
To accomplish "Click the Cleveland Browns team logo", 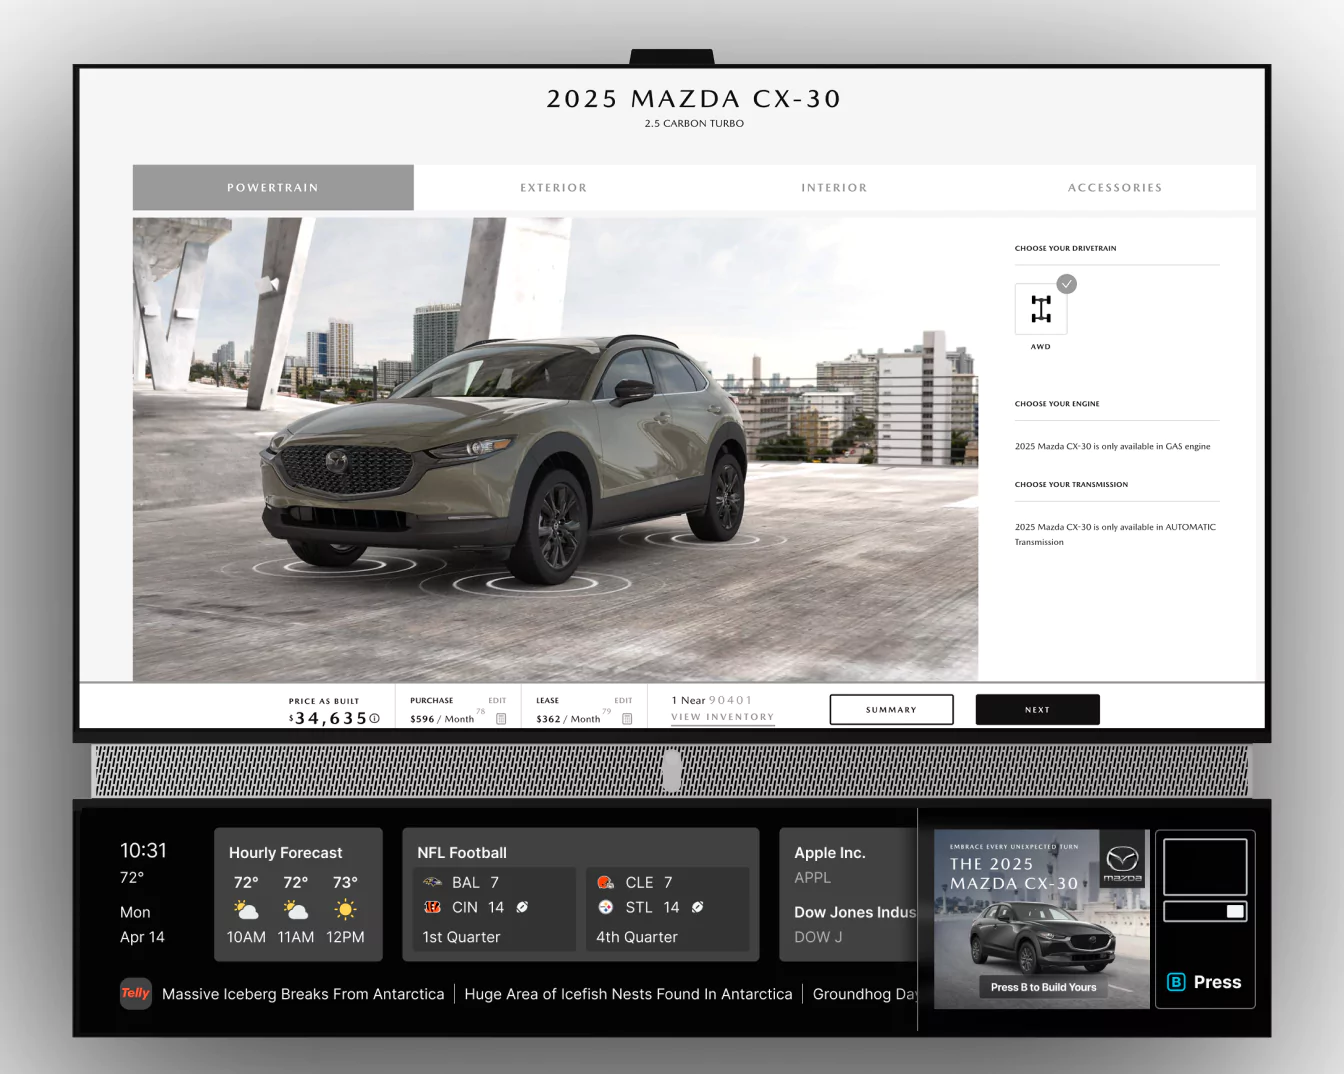I will coord(606,882).
